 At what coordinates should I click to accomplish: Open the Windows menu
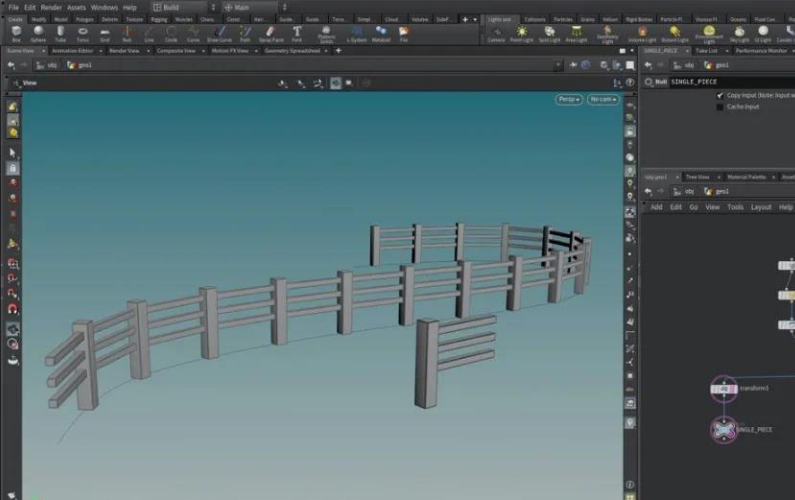click(x=104, y=8)
